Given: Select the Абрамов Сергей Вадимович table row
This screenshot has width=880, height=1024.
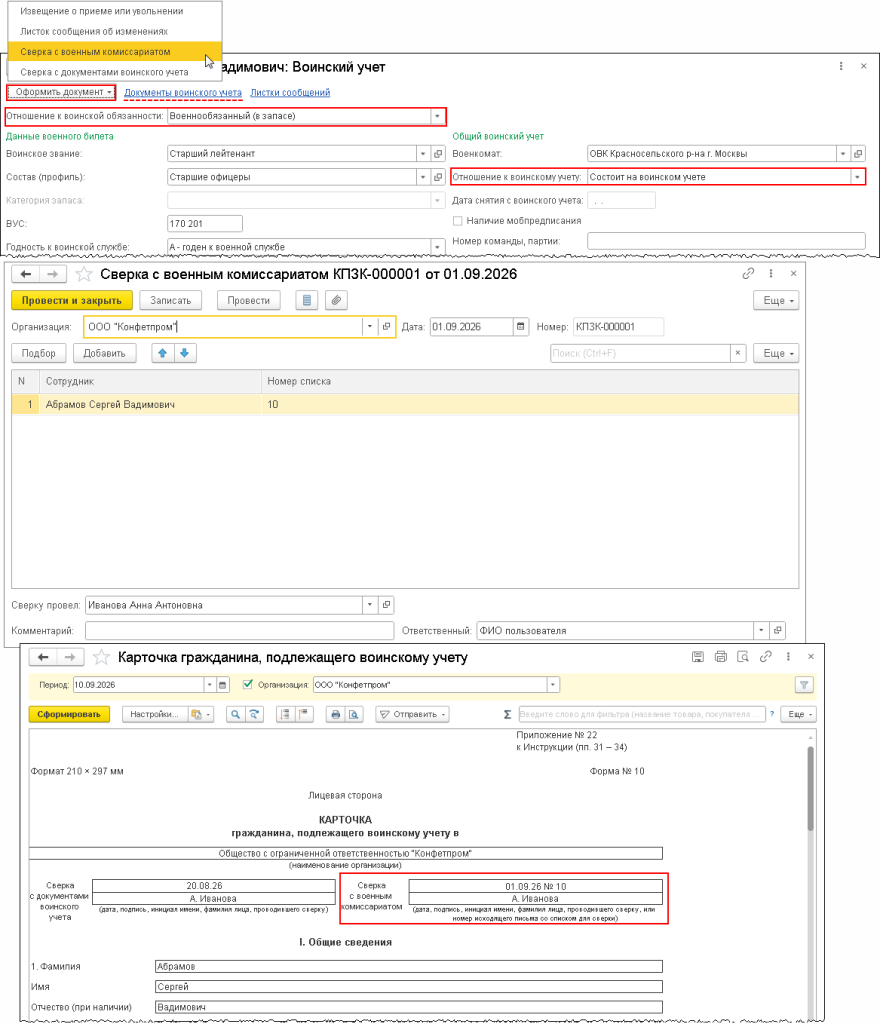Looking at the screenshot, I should pos(405,405).
